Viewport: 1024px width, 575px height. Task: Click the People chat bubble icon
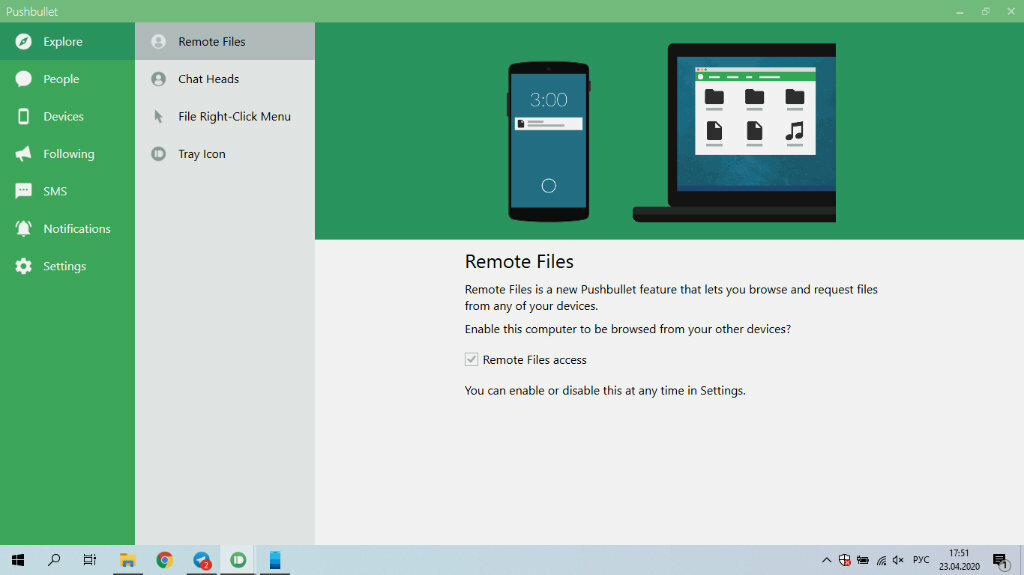(x=24, y=79)
